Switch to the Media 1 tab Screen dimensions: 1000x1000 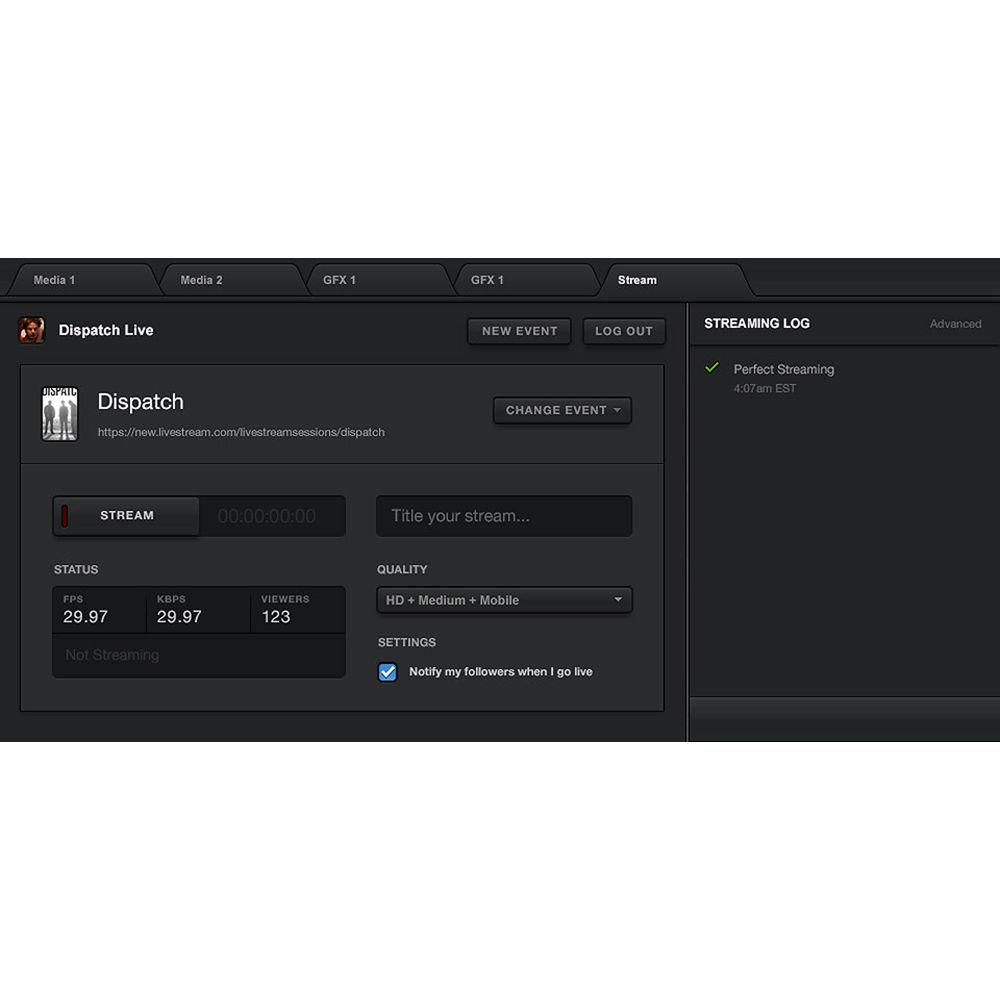54,280
